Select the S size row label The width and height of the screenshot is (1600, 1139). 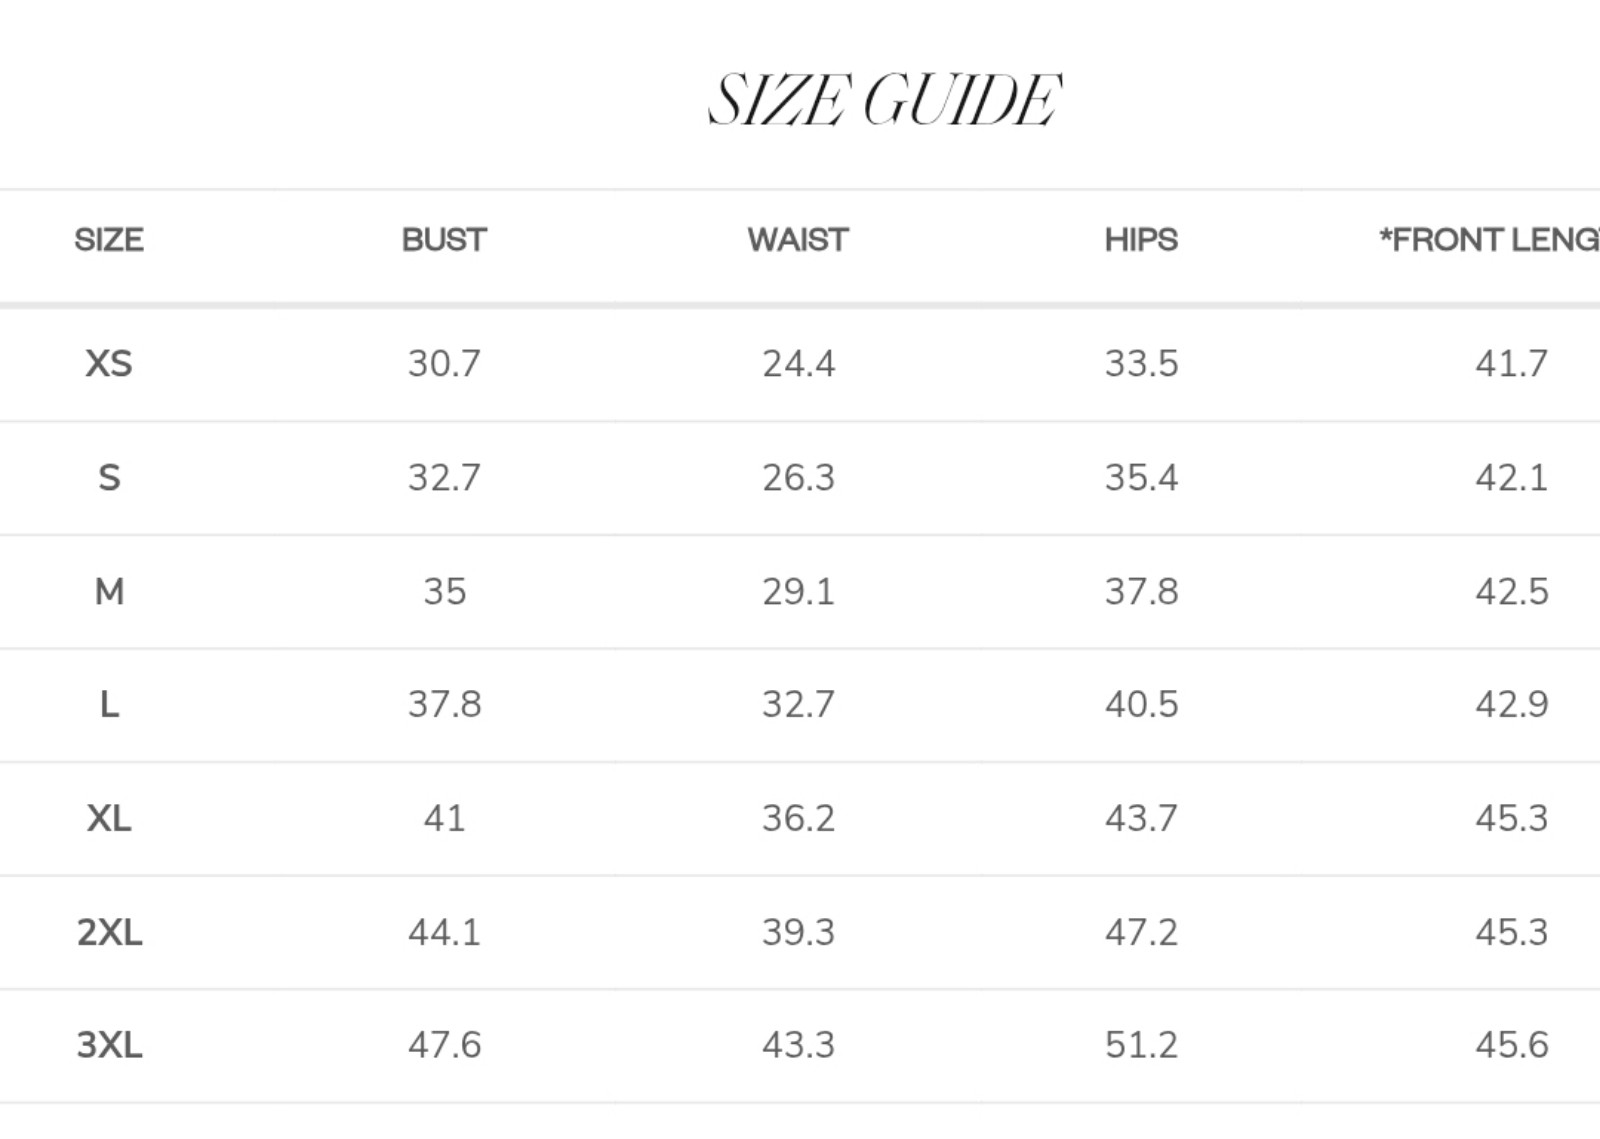click(109, 477)
